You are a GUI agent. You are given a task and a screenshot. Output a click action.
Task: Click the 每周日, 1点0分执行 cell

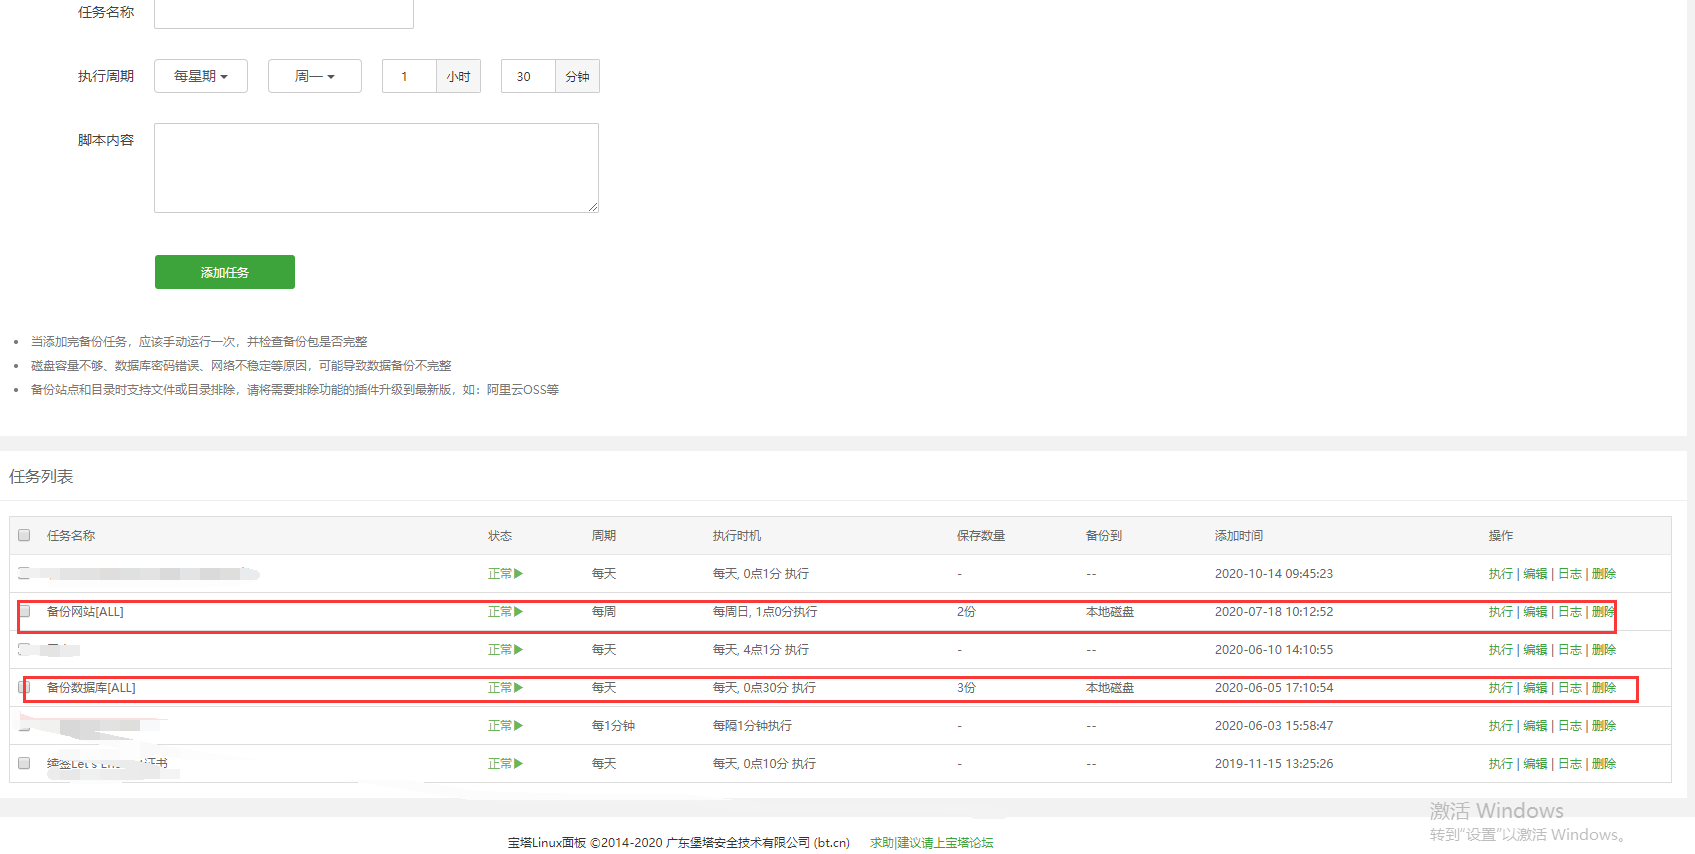point(765,612)
